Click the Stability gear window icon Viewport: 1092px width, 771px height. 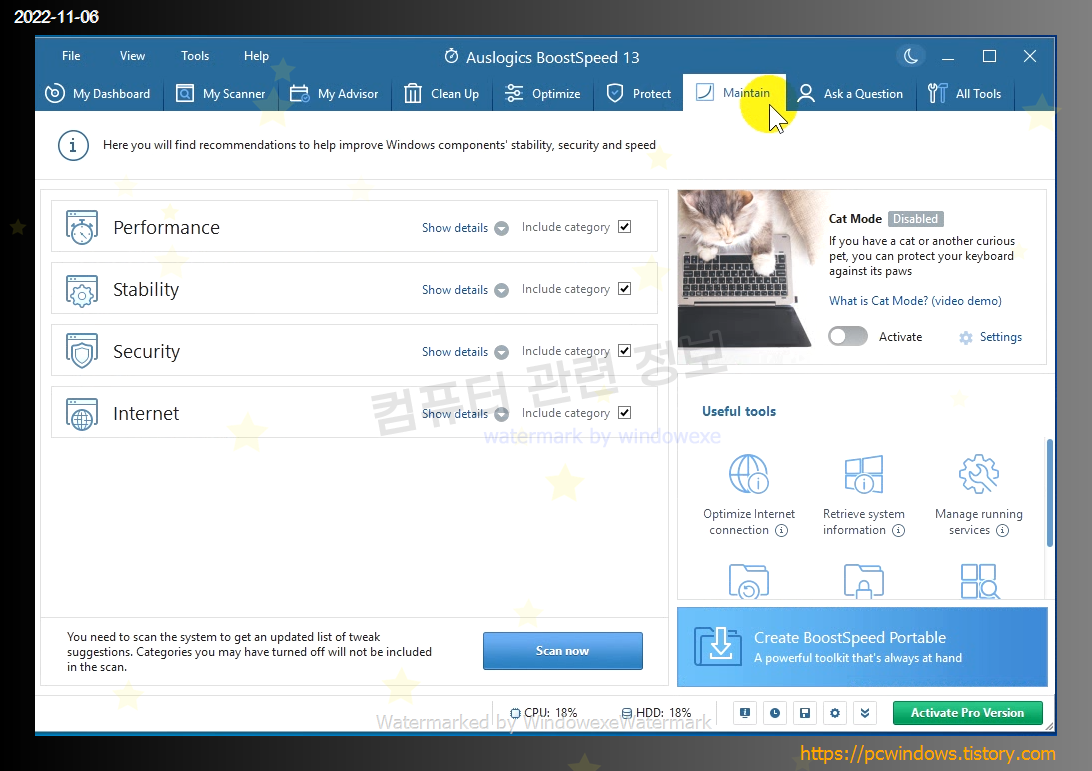(81, 290)
